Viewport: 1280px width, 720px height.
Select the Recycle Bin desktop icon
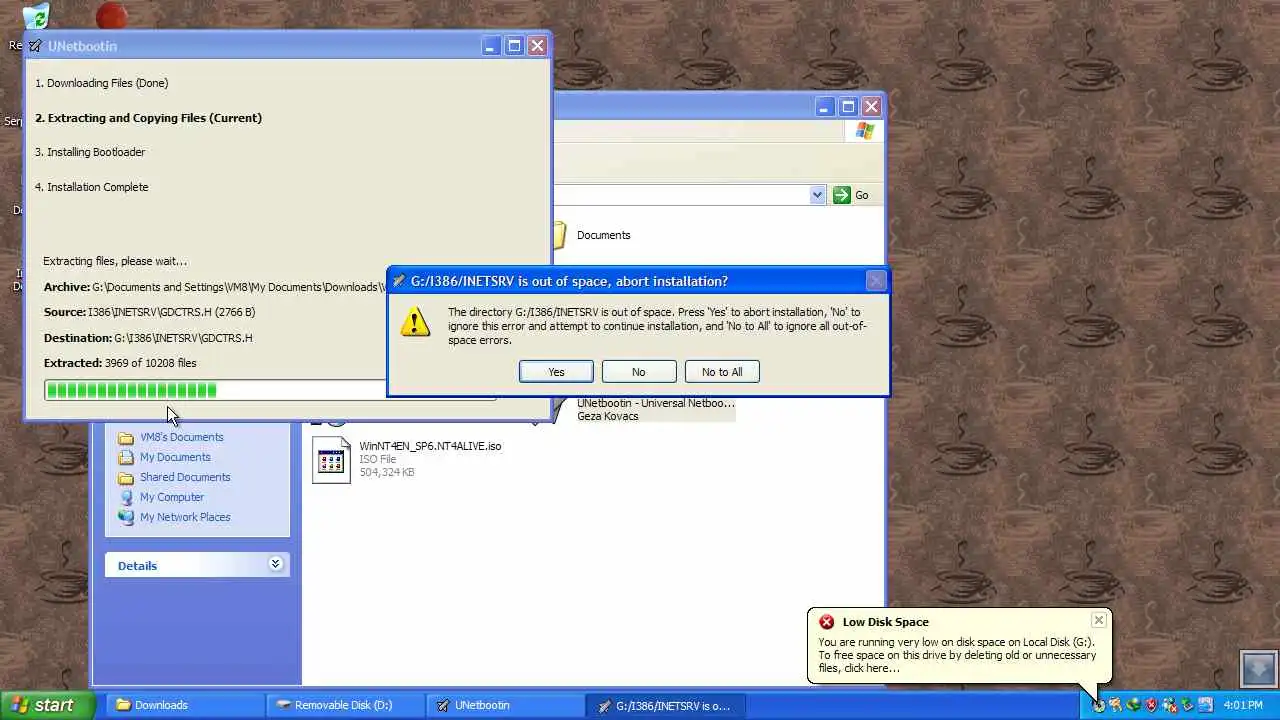pyautogui.click(x=35, y=17)
